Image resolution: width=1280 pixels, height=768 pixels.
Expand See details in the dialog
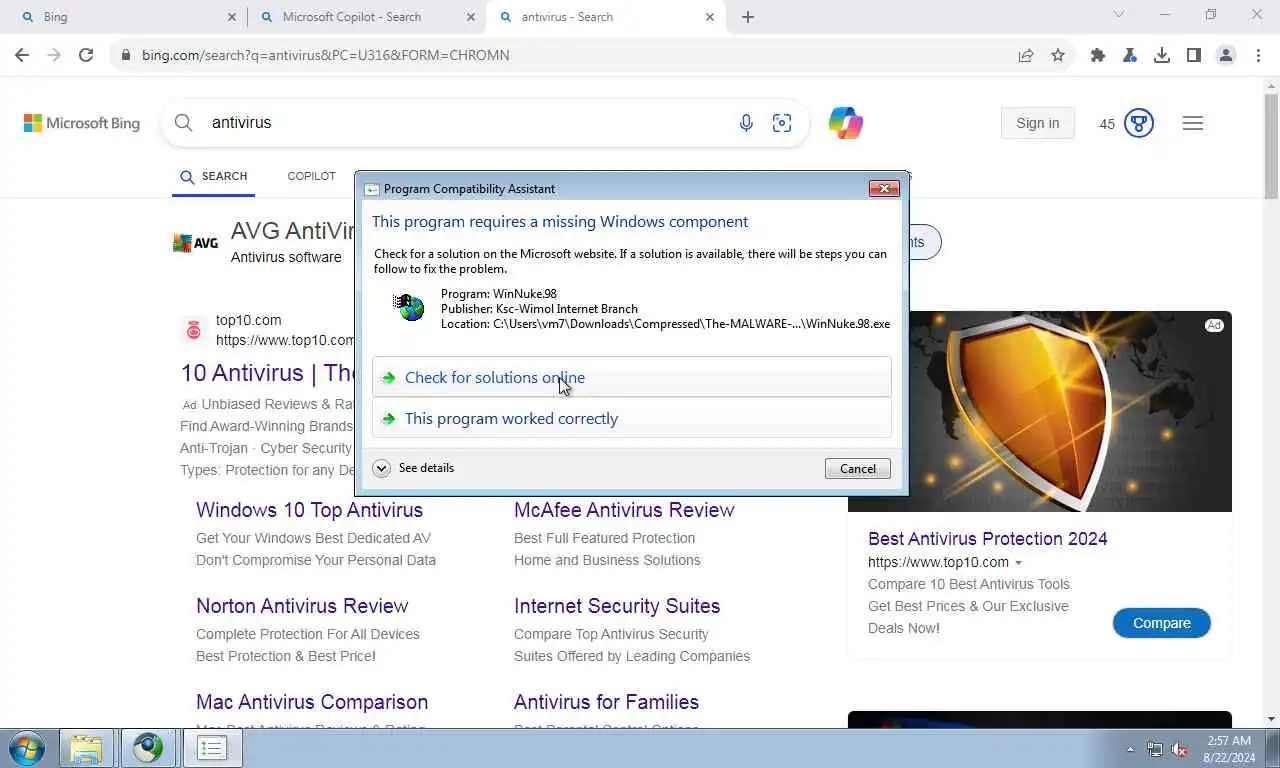pyautogui.click(x=414, y=468)
